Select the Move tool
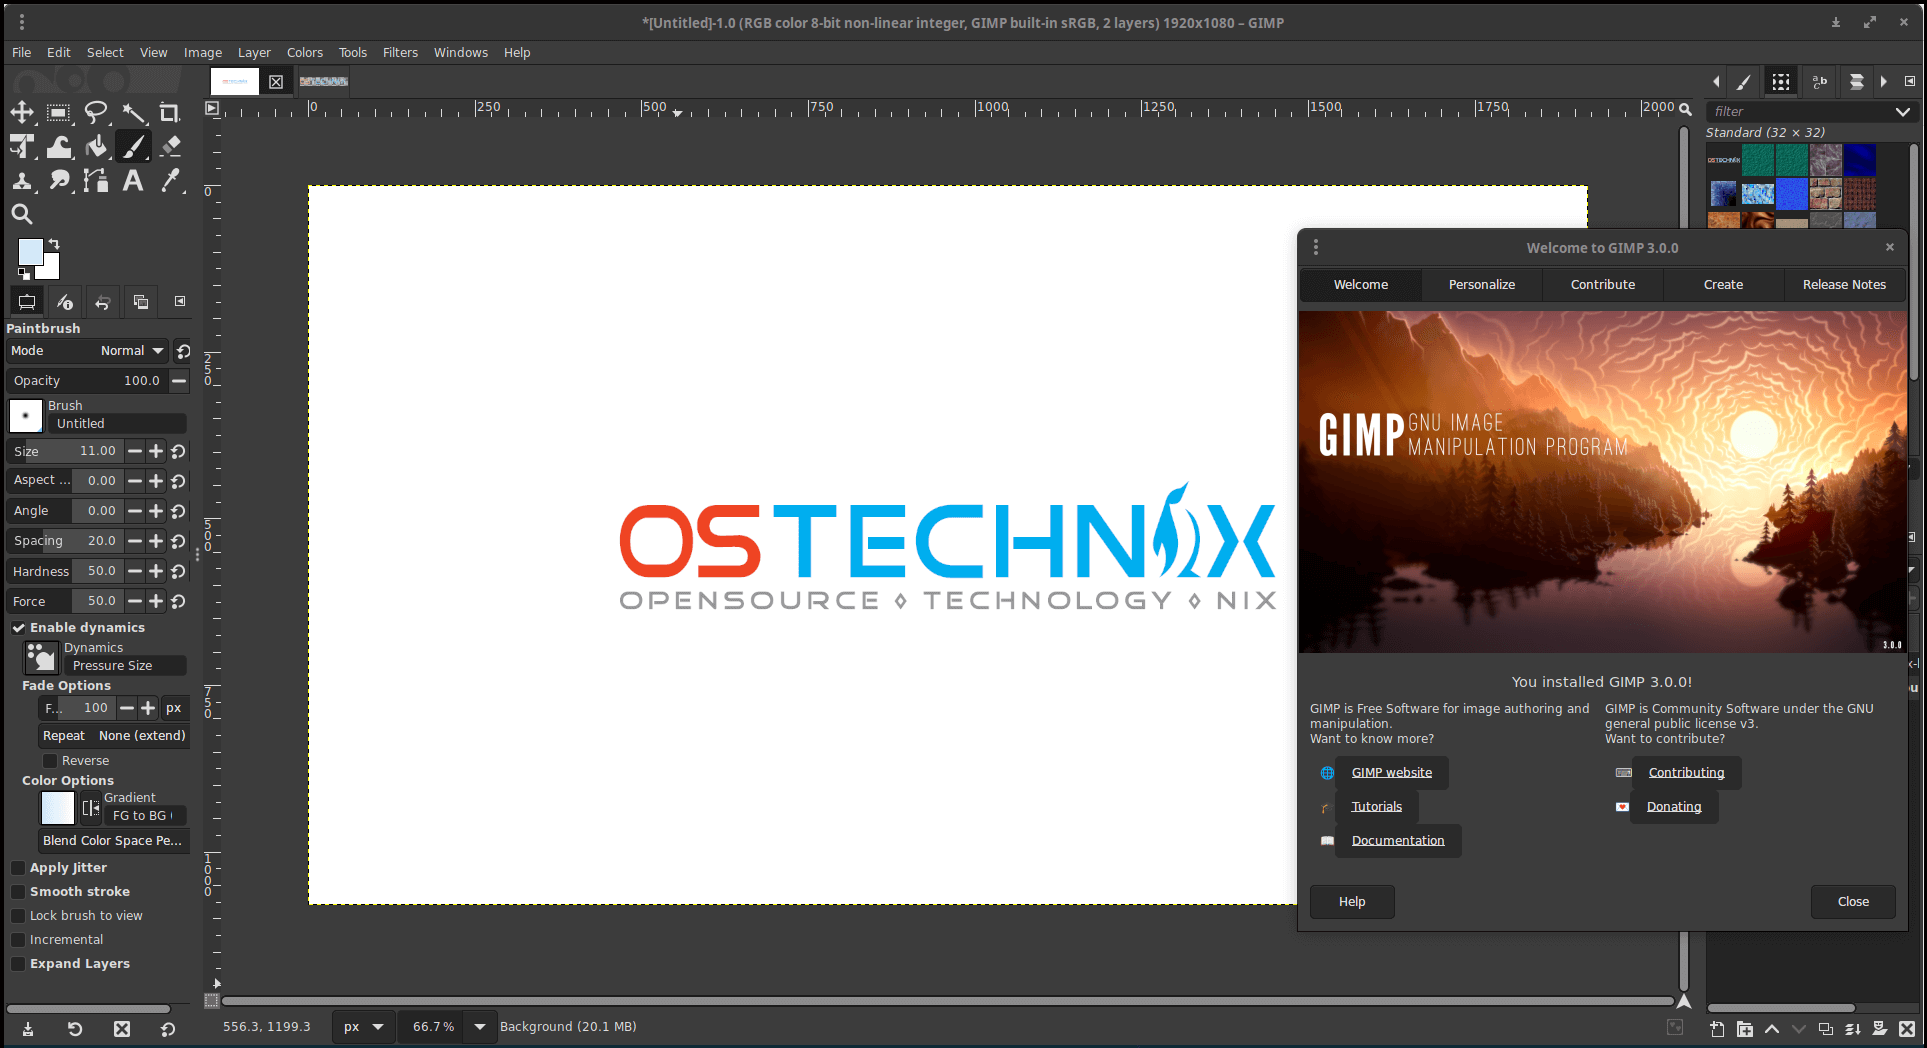The height and width of the screenshot is (1048, 1927). (22, 113)
